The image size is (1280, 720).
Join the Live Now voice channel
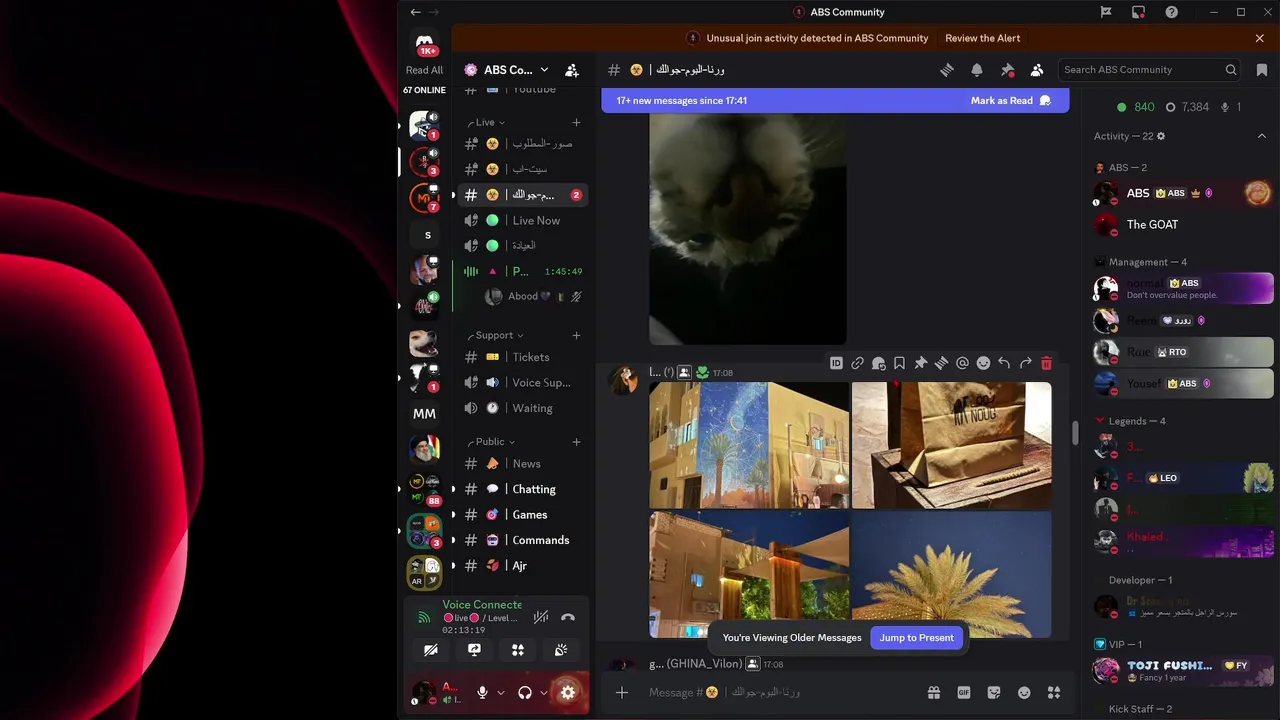coord(523,220)
